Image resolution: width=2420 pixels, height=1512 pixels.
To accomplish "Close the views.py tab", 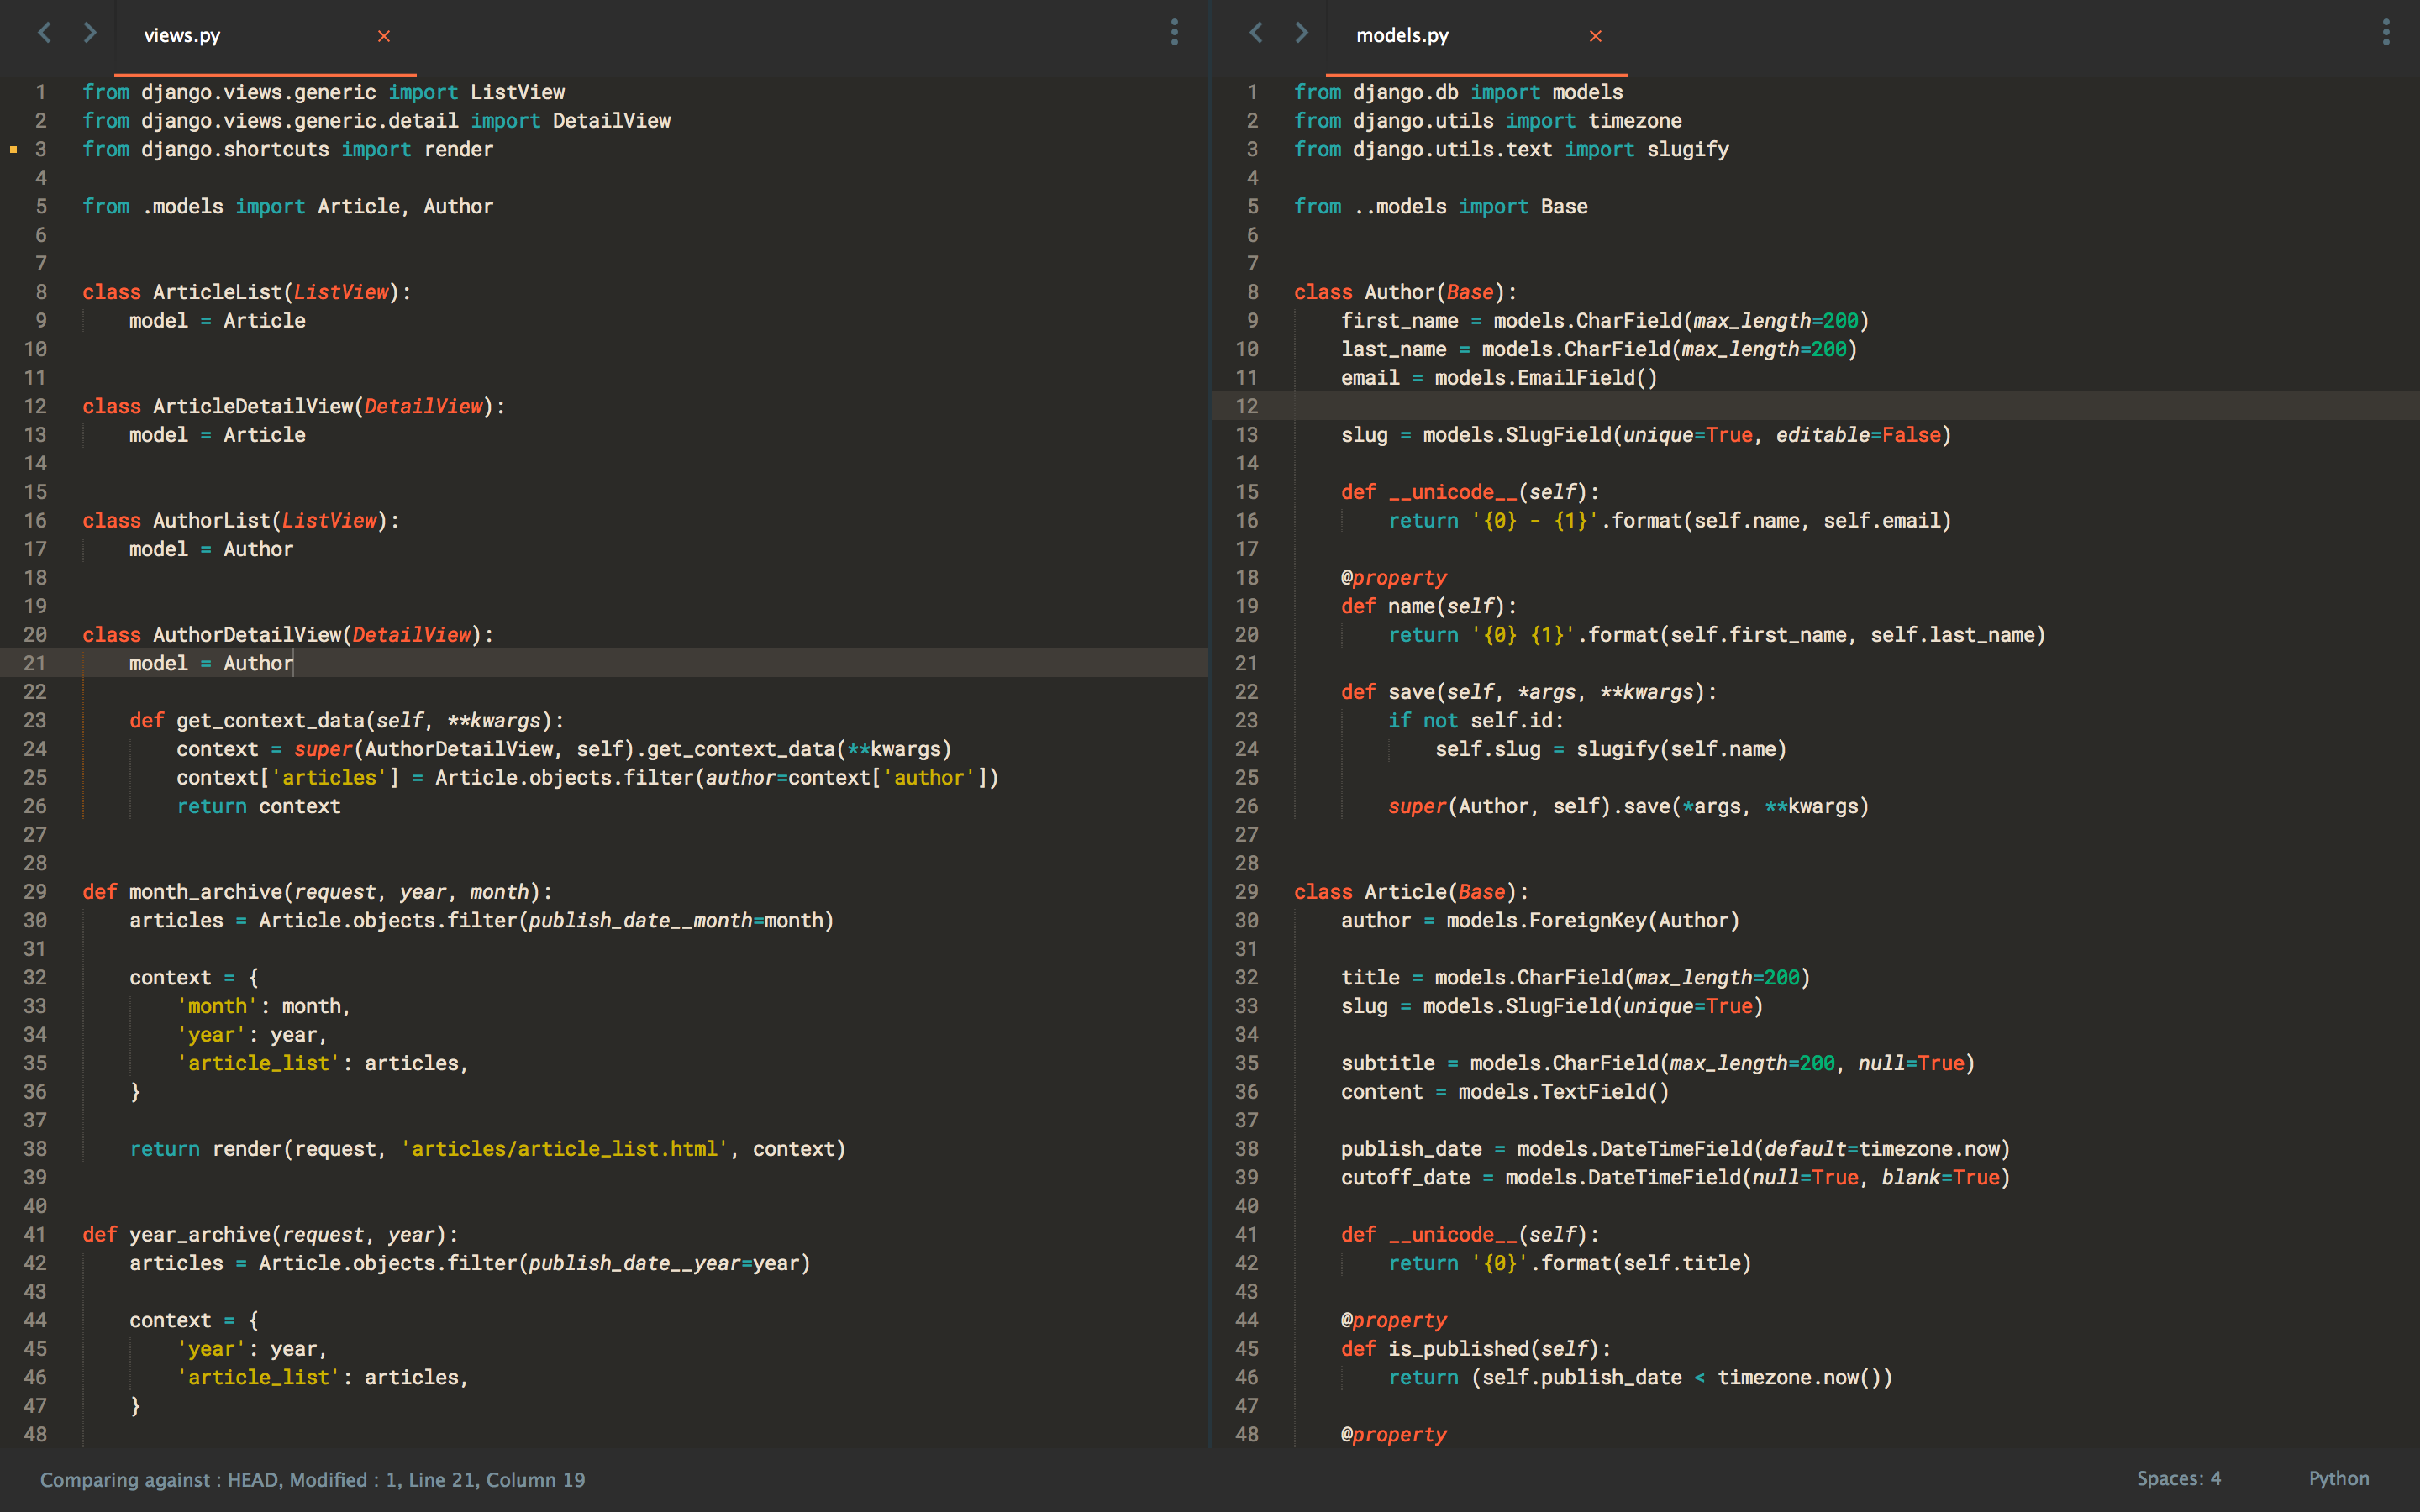I will [384, 36].
